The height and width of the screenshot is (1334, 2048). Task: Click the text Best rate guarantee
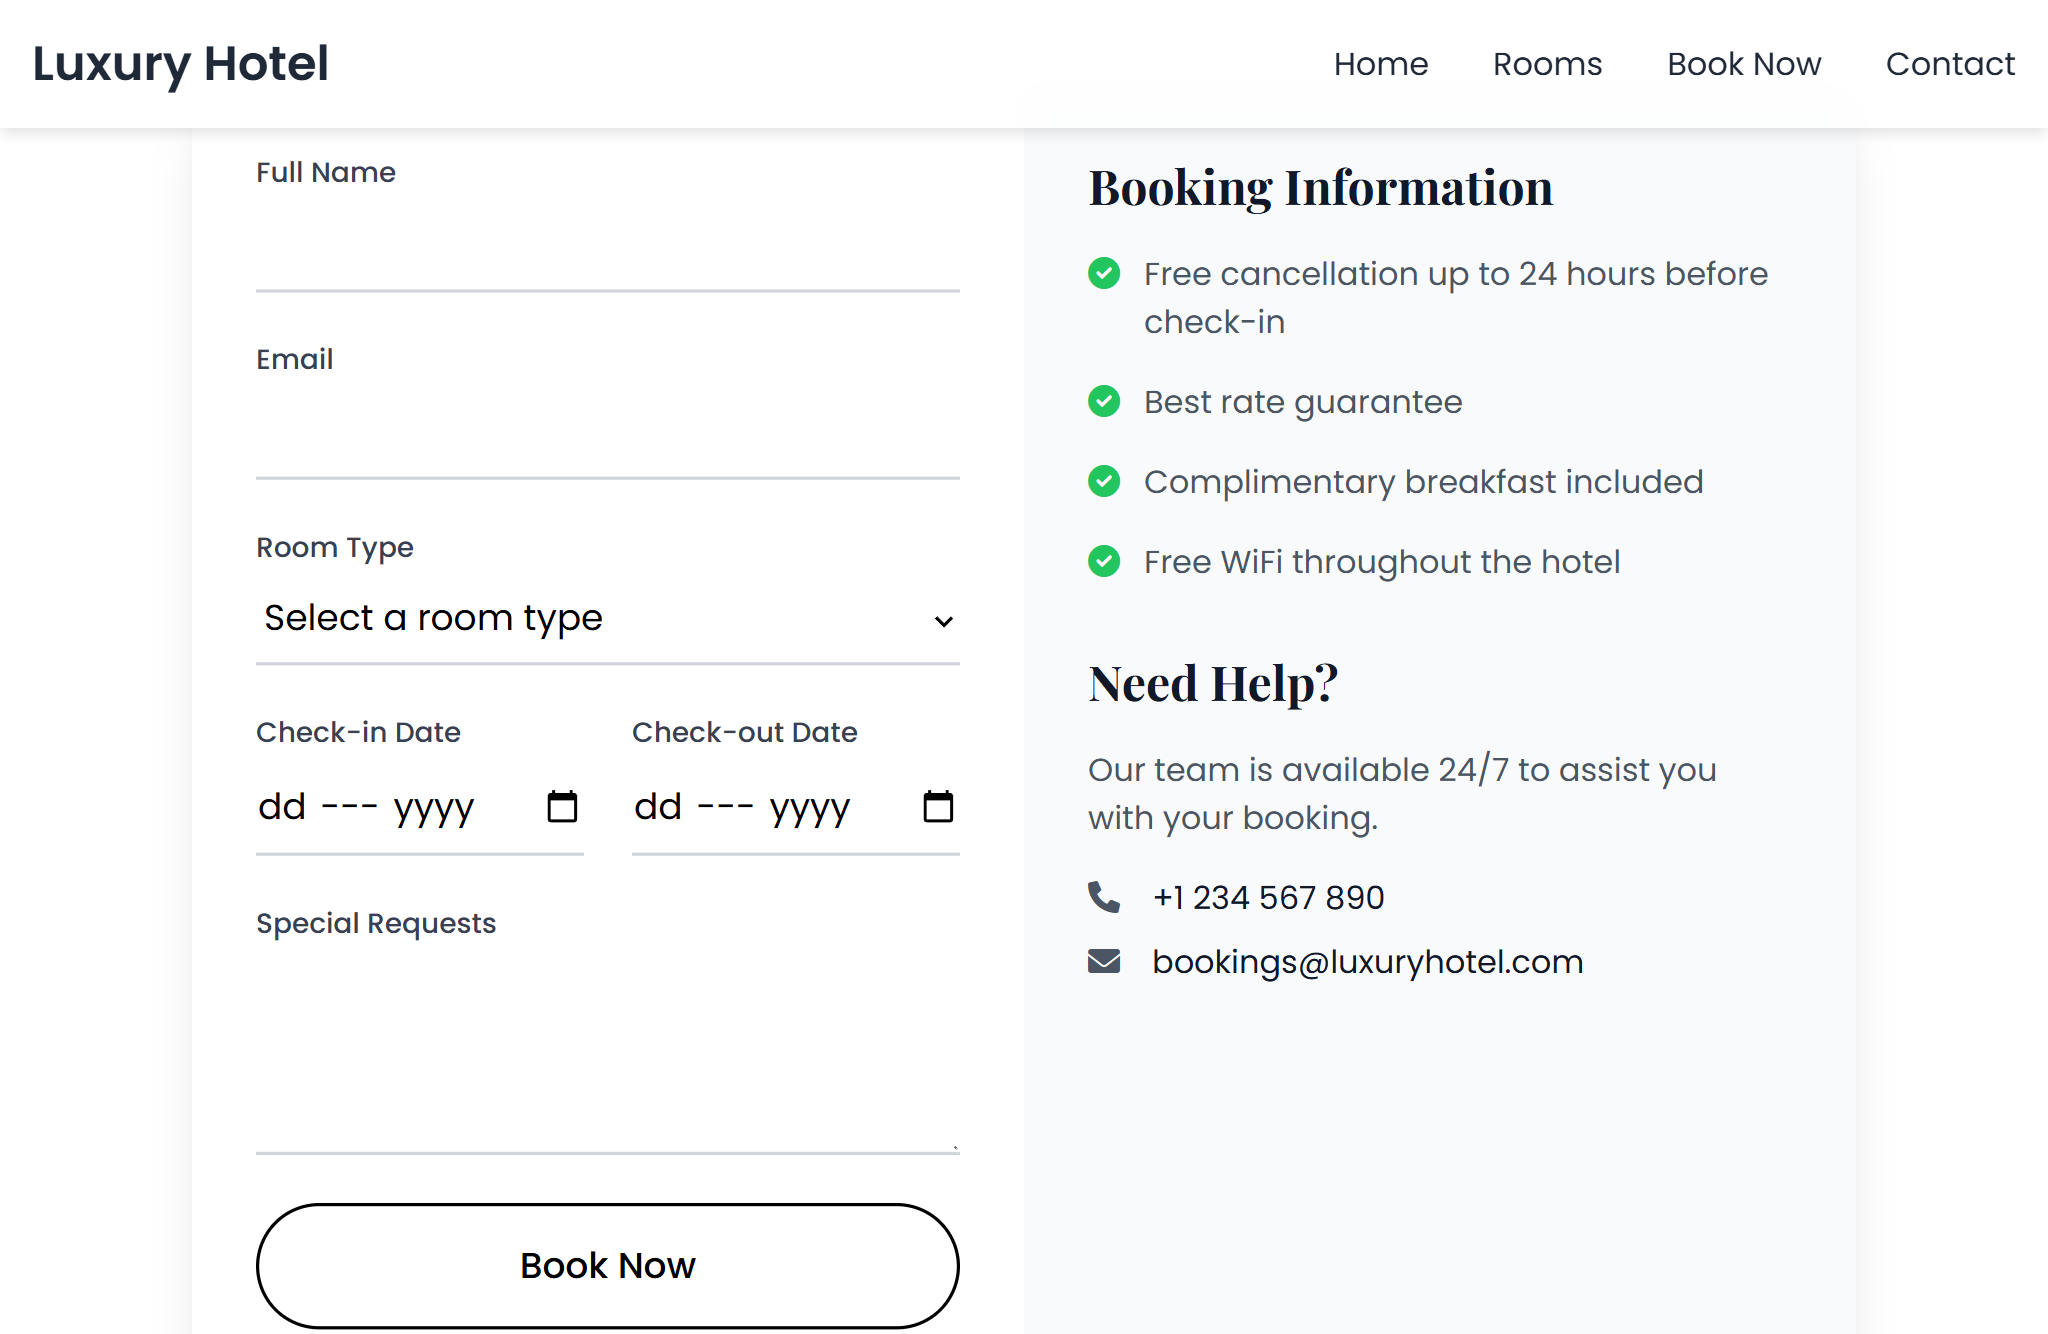tap(1303, 402)
